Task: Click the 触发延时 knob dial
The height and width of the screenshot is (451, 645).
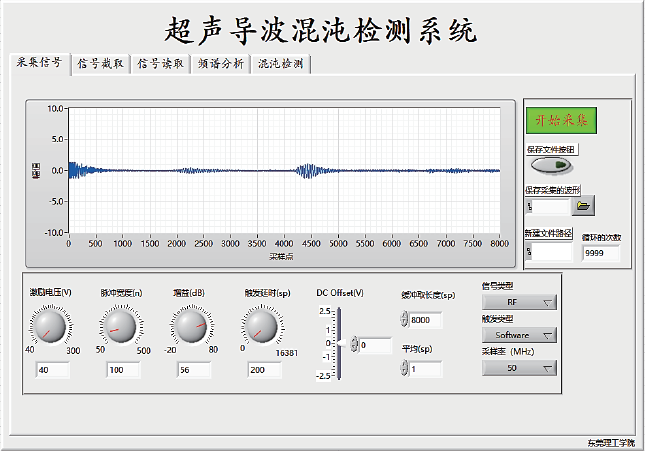Action: (261, 325)
